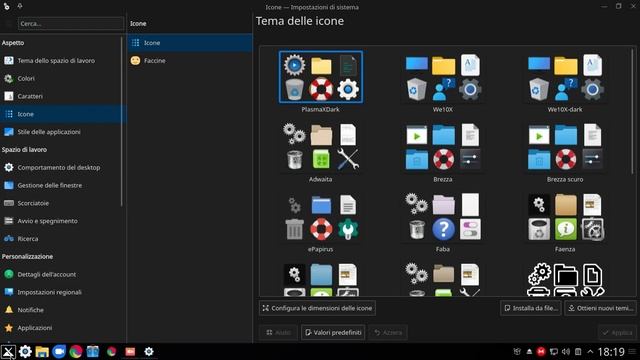Click Installa da file button
The width and height of the screenshot is (640, 360).
click(x=531, y=308)
